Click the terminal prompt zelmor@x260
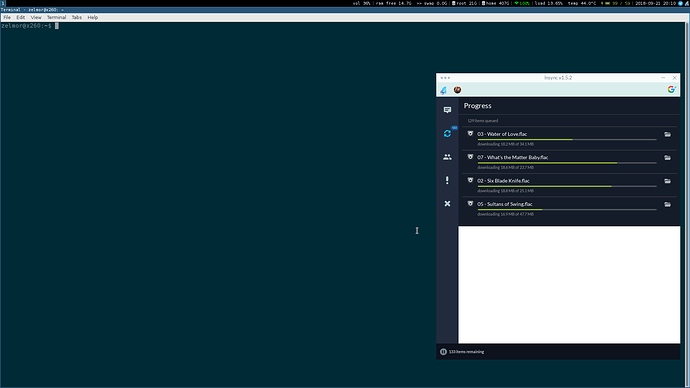Screen dimensions: 690x388 (26, 26)
